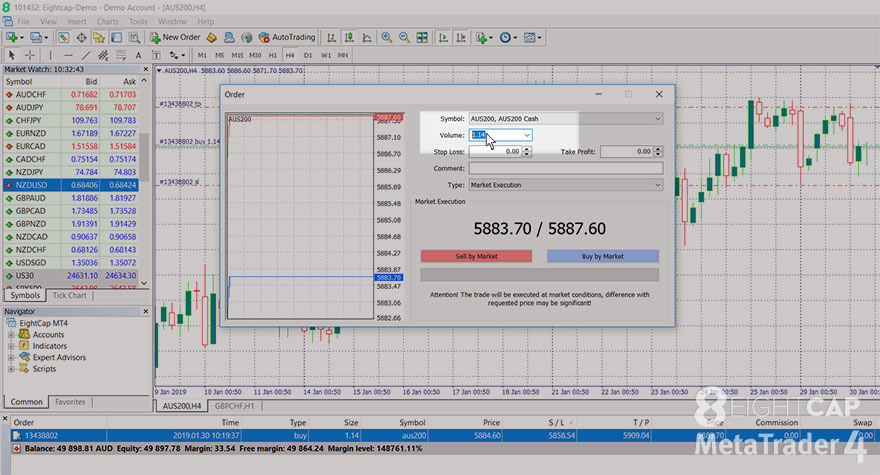
Task: Open the Type dropdown showing Market Execution
Action: [x=566, y=185]
